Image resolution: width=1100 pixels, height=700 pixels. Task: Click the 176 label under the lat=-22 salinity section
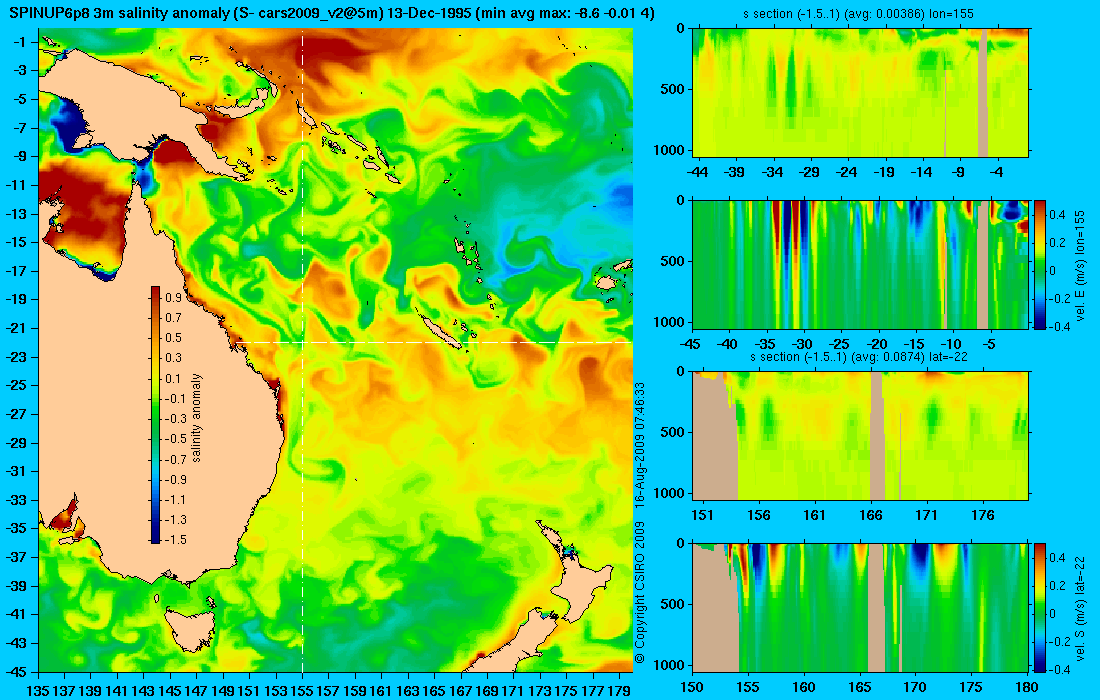[x=983, y=516]
